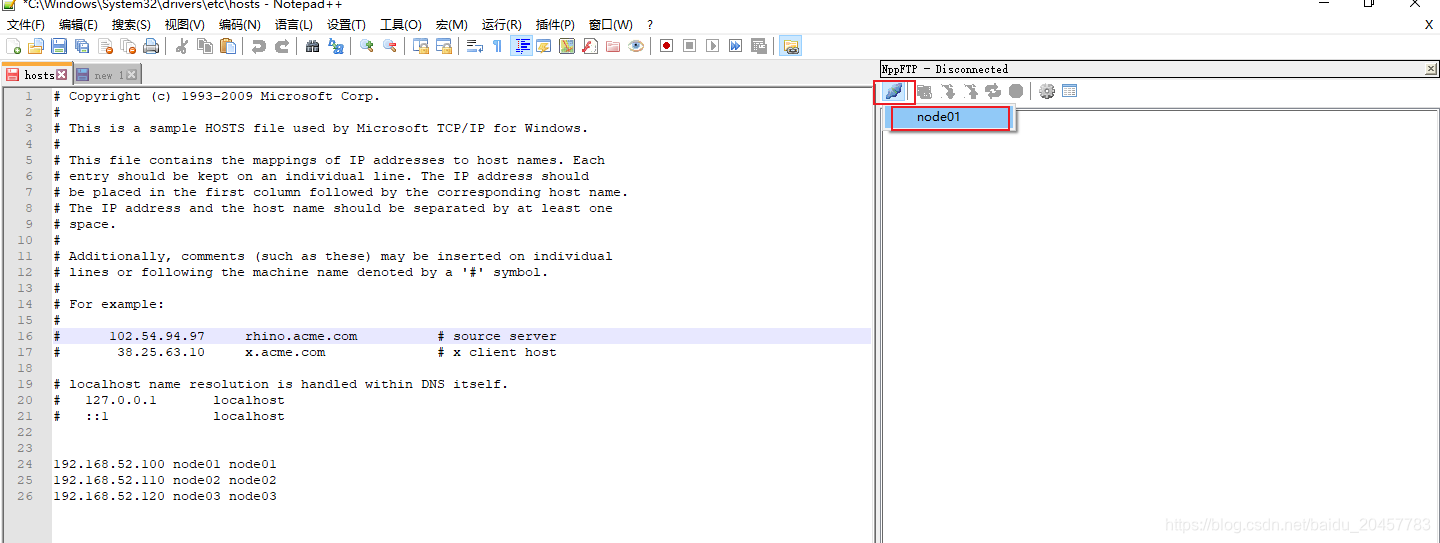Screen dimensions: 1440x543
Task: Zoom out of the editor text
Action: pos(390,46)
